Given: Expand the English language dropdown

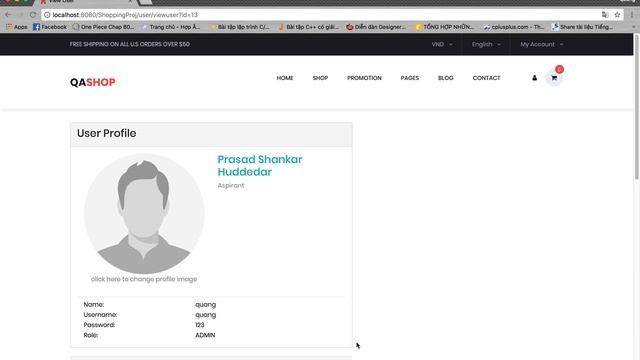Looking at the screenshot, I should (486, 44).
